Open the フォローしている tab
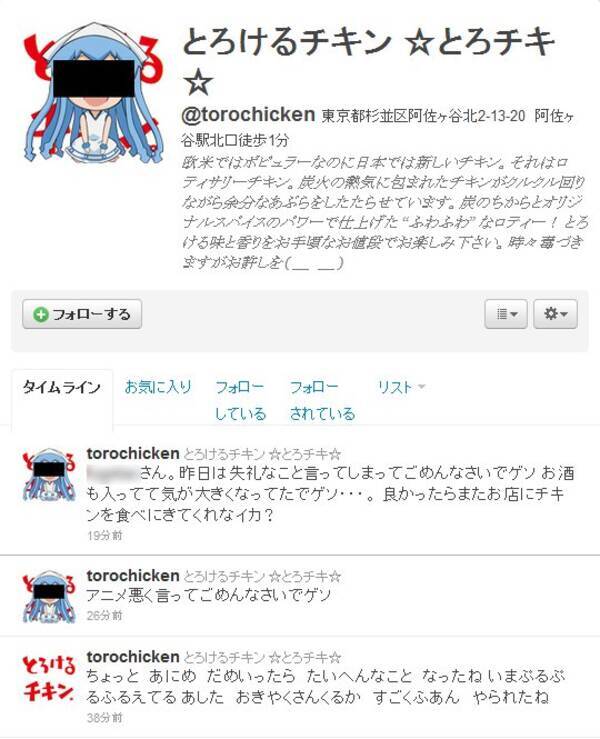The height and width of the screenshot is (739, 600). pos(240,400)
